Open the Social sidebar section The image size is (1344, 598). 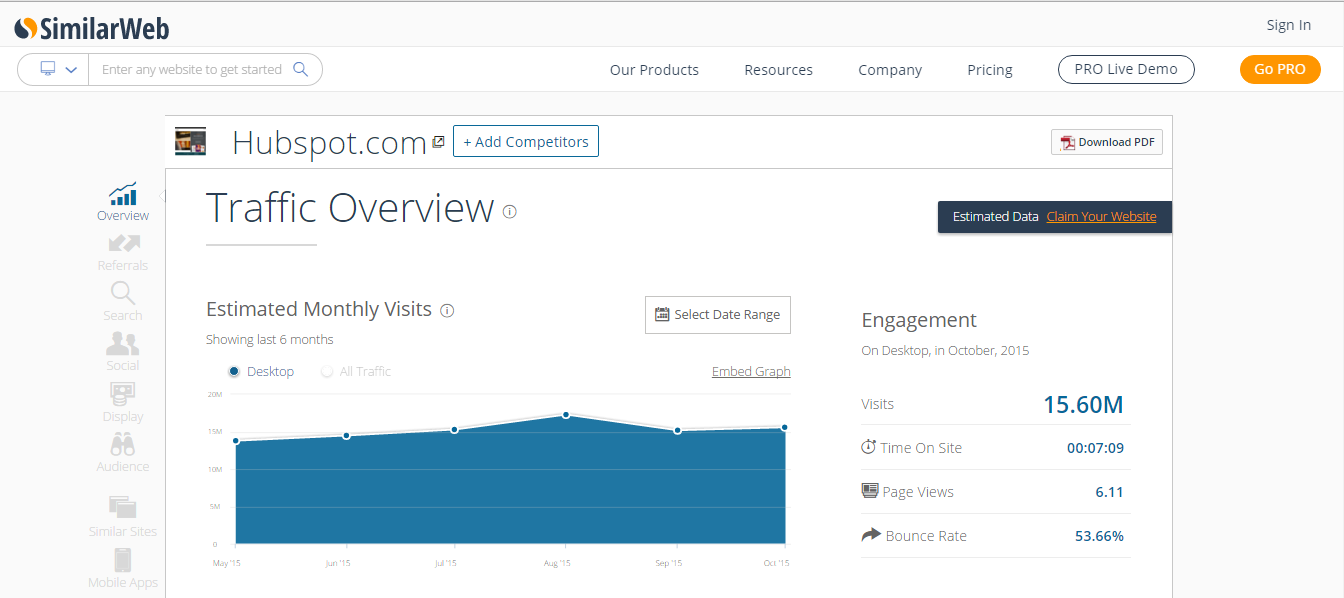coord(123,352)
